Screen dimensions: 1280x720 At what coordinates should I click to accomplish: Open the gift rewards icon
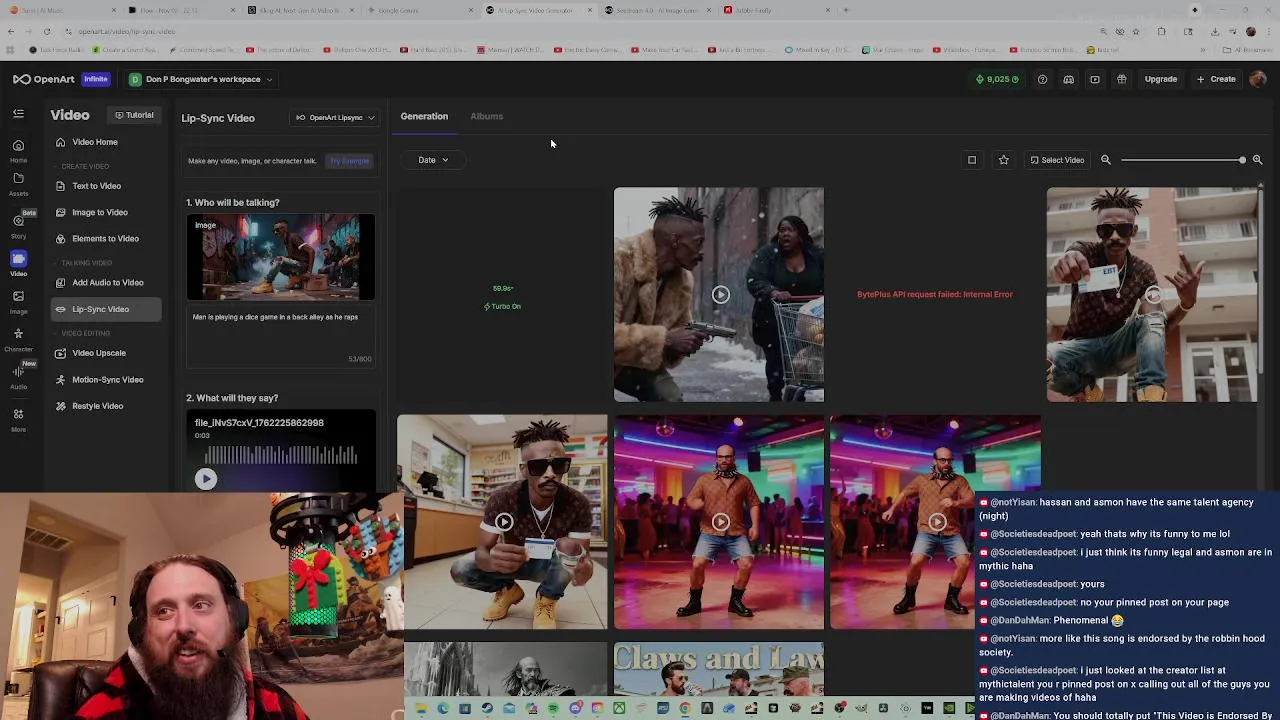(1121, 79)
